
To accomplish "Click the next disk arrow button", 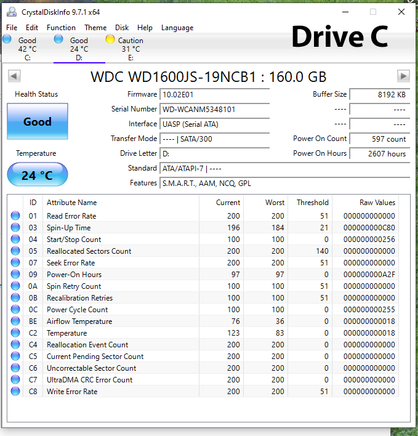I will tap(403, 76).
